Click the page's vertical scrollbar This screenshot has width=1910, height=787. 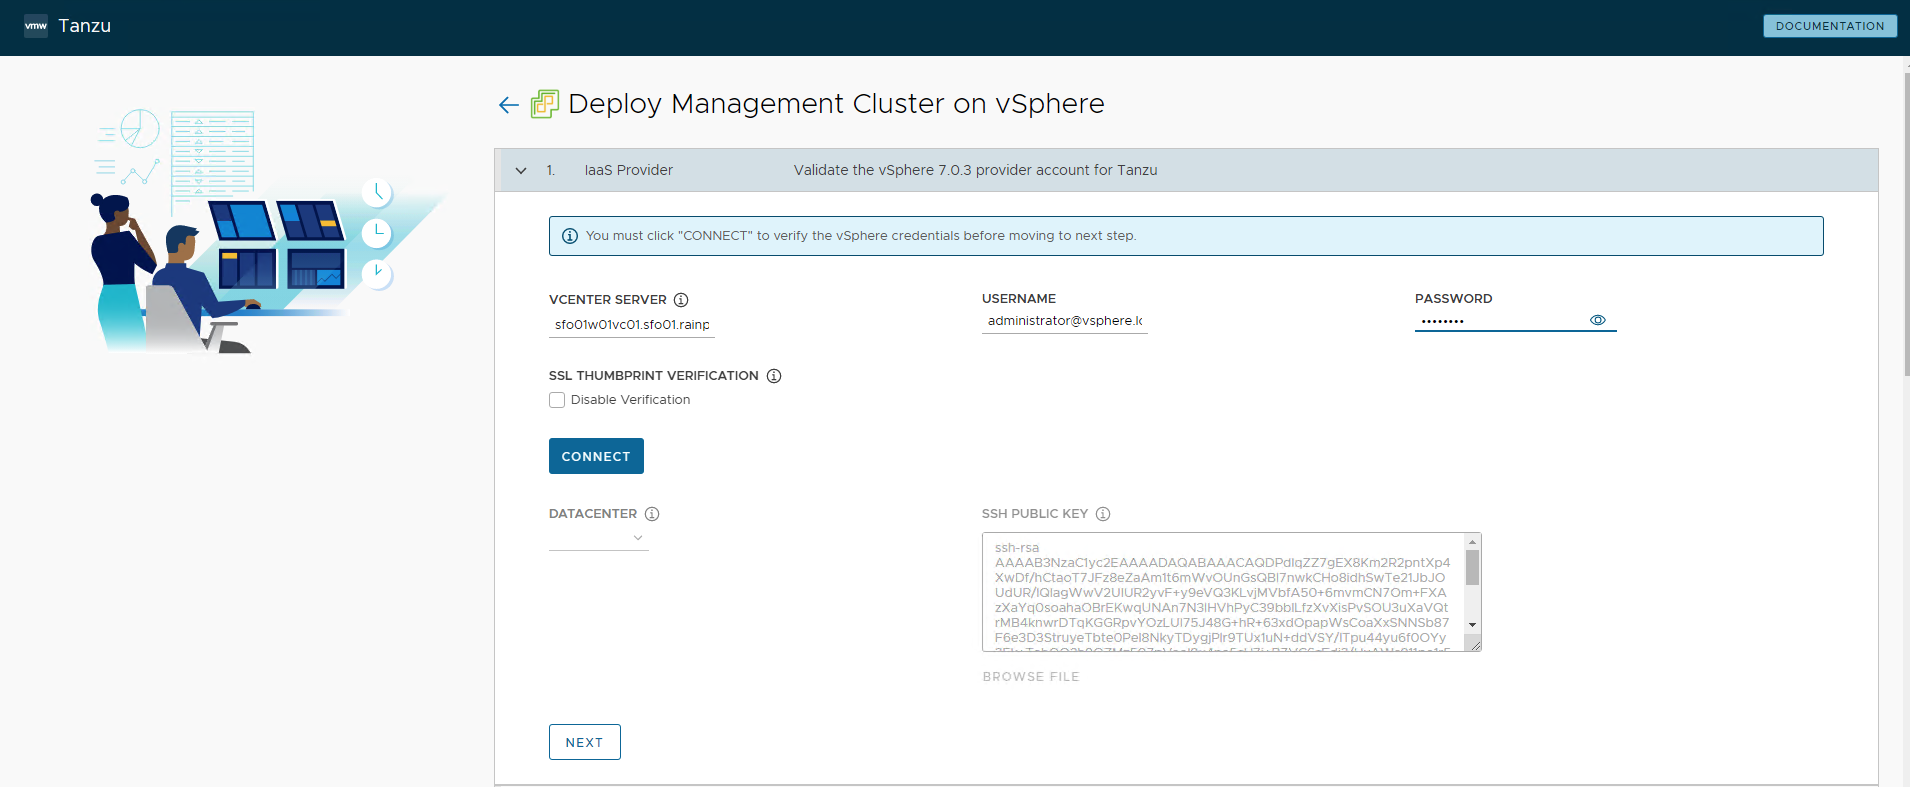pyautogui.click(x=1906, y=225)
